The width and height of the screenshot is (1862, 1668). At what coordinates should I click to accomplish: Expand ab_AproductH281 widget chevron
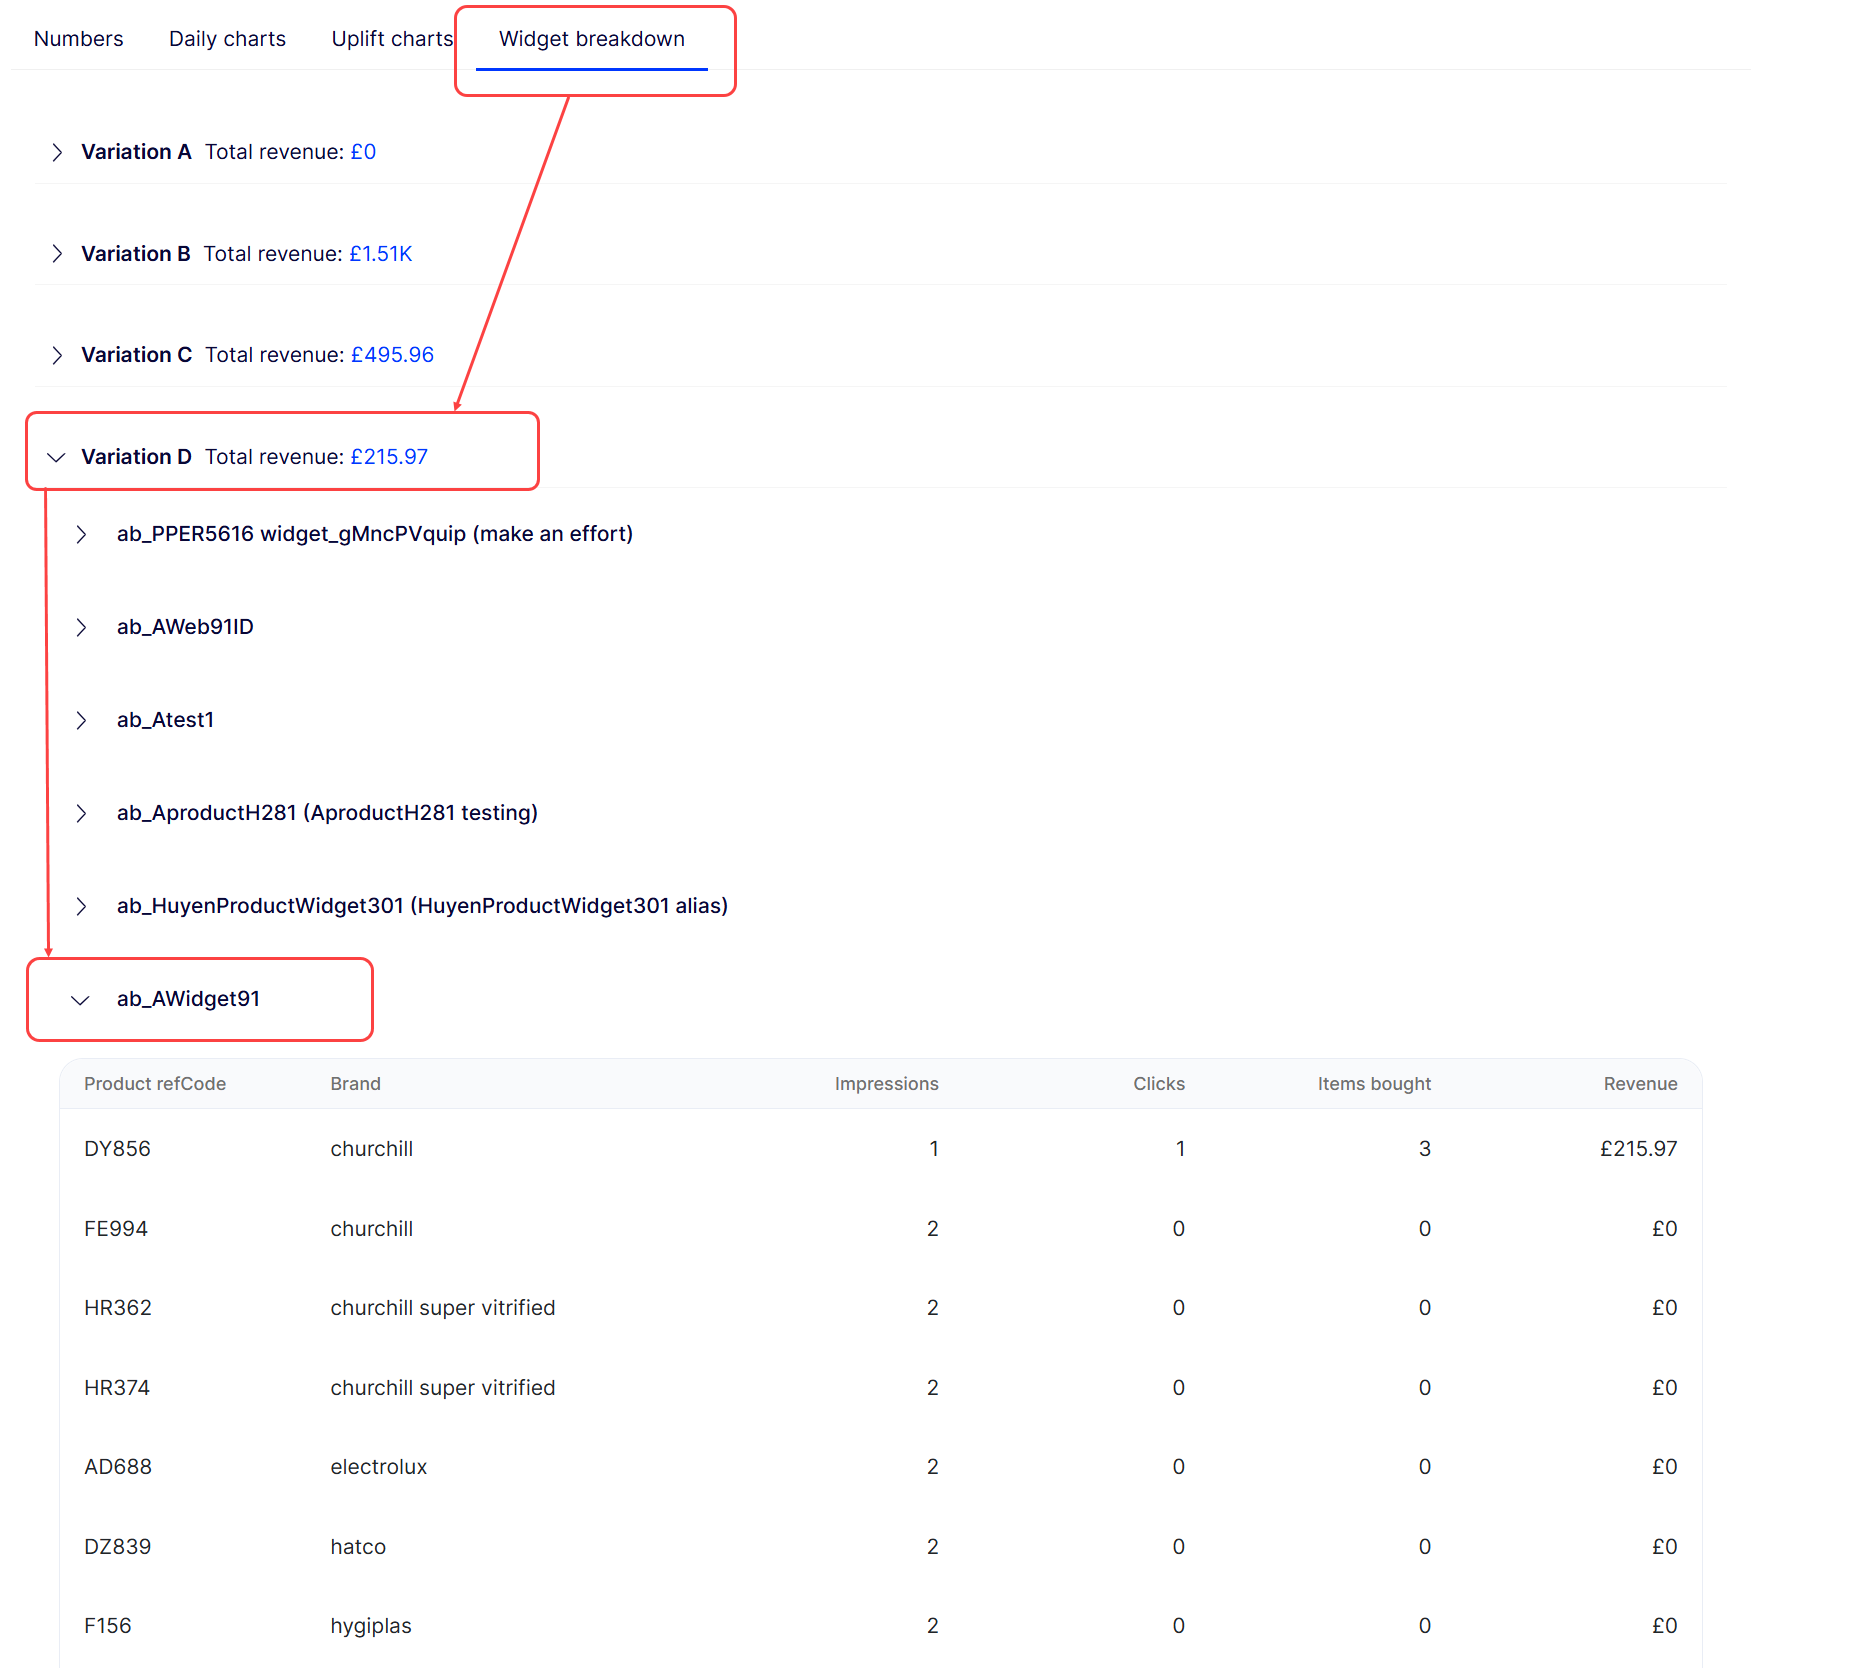(81, 814)
